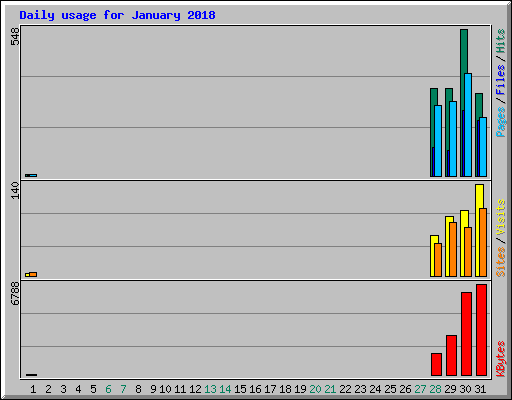This screenshot has width=512, height=400.
Task: Click day 29 on the x-axis
Action: 450,389
